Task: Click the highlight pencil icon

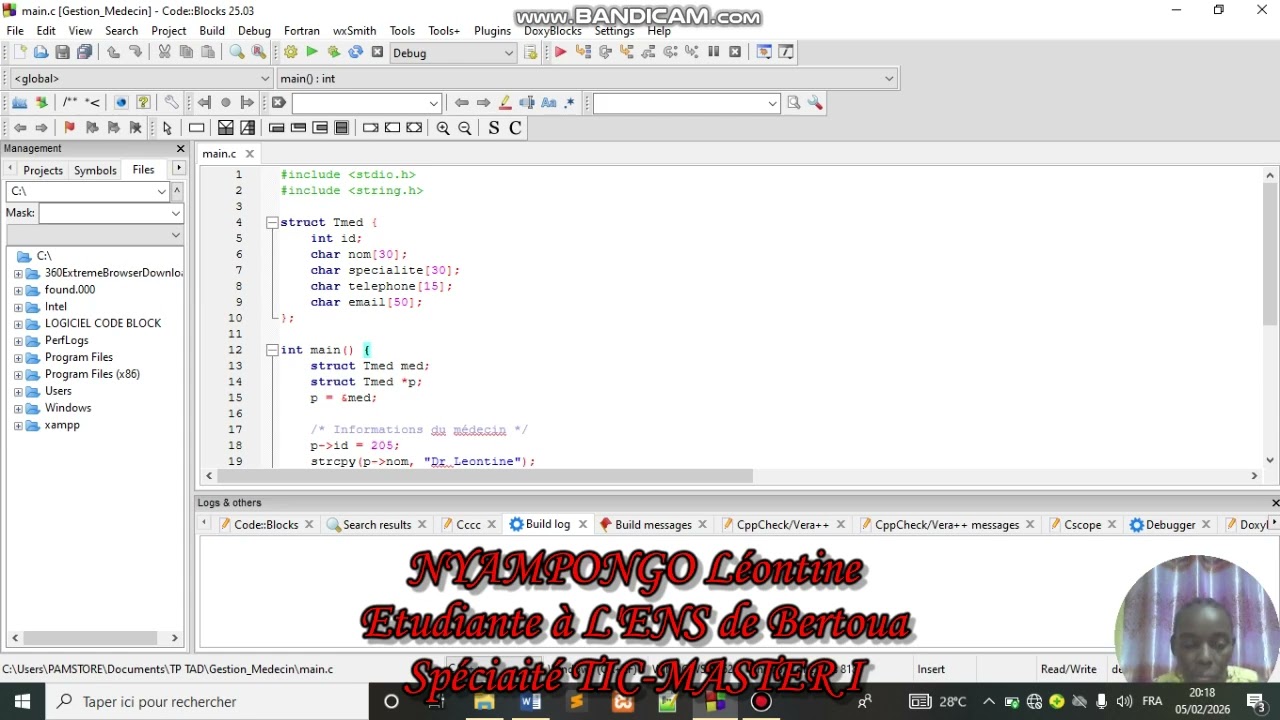Action: coord(505,102)
